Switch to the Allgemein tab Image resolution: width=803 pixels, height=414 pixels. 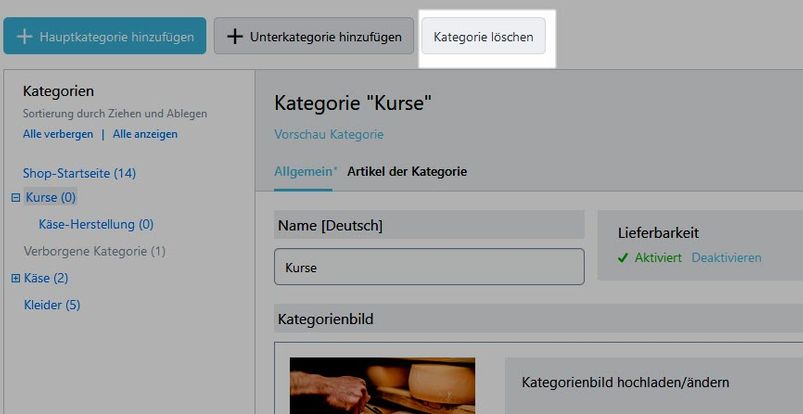click(303, 171)
